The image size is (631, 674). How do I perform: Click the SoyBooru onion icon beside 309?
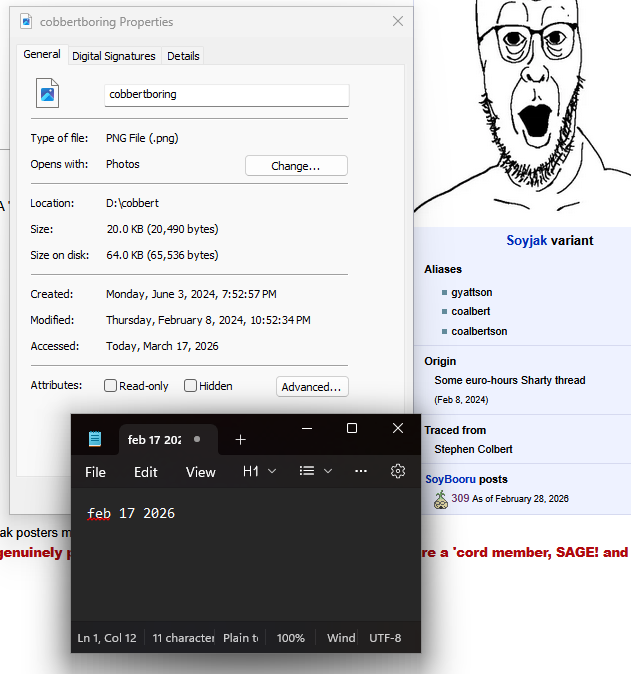pyautogui.click(x=440, y=499)
